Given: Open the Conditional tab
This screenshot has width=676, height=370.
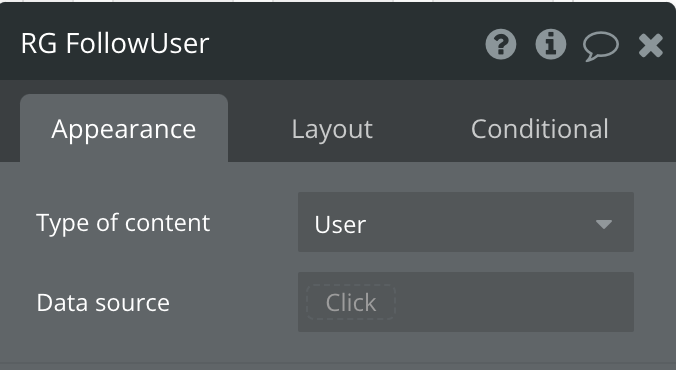Looking at the screenshot, I should pyautogui.click(x=539, y=129).
